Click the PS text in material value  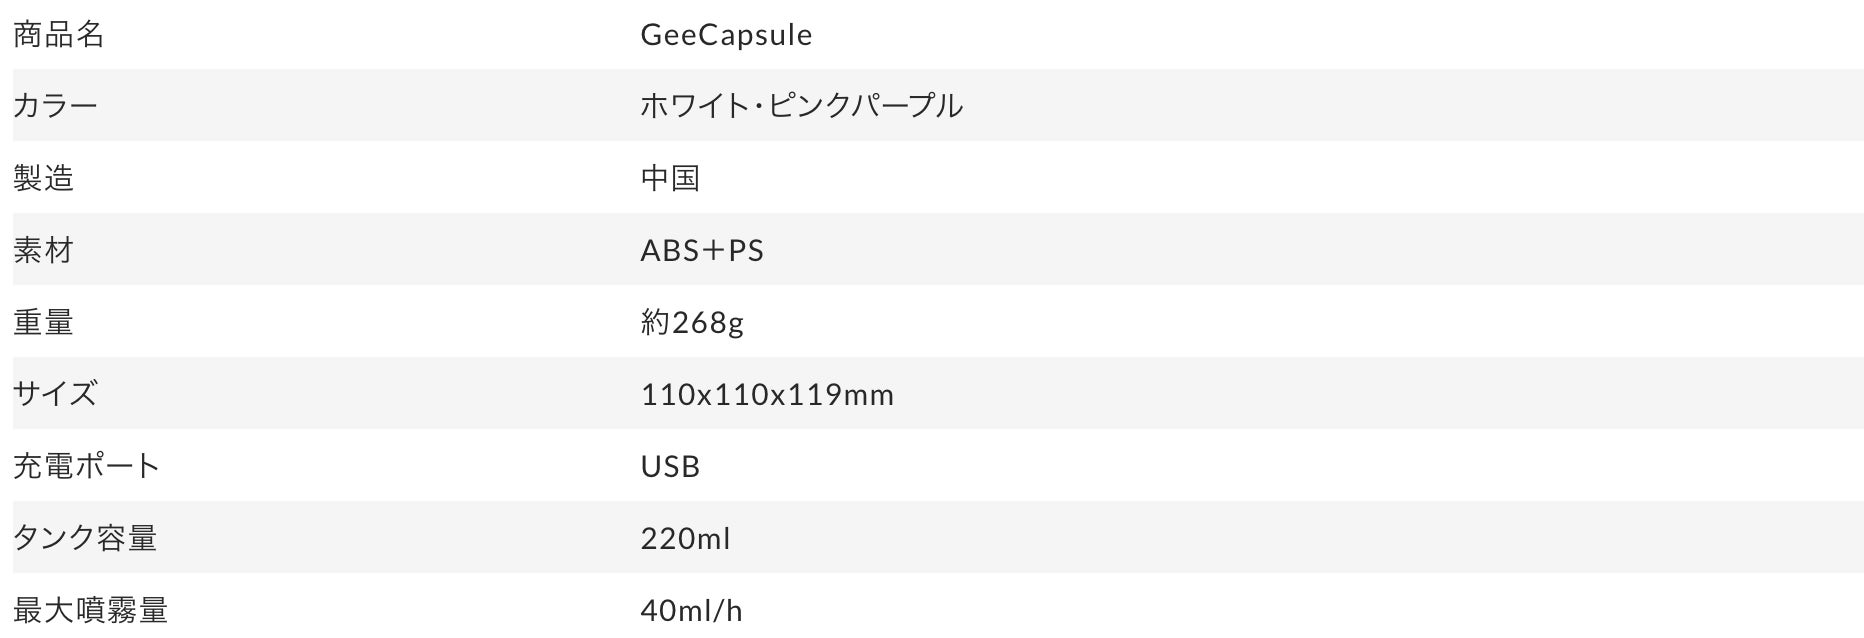point(746,250)
